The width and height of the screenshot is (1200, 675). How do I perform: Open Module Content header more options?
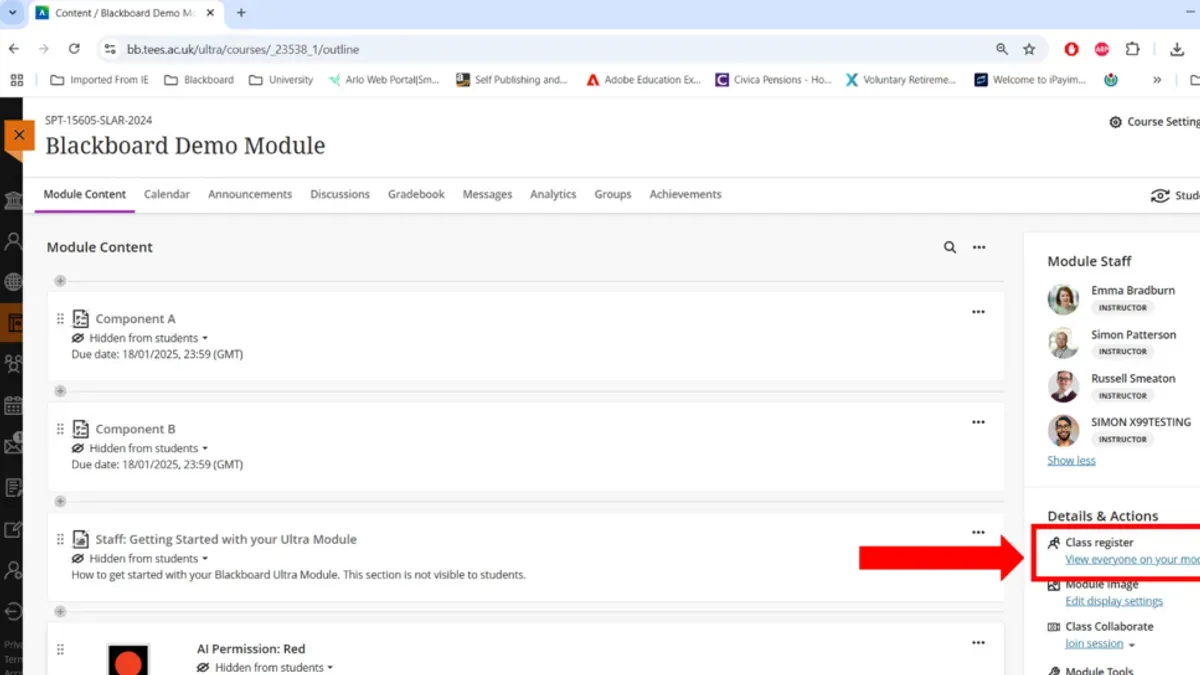pos(979,247)
